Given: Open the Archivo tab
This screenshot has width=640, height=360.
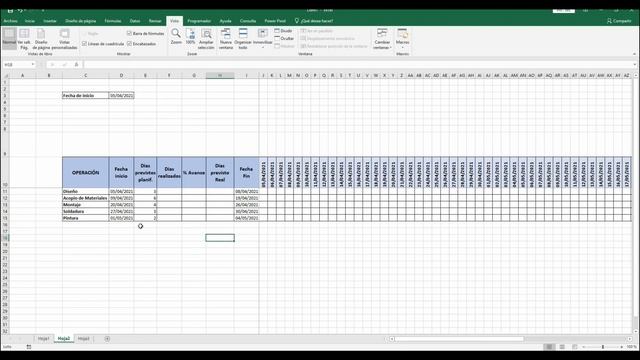Looking at the screenshot, I should (11, 21).
